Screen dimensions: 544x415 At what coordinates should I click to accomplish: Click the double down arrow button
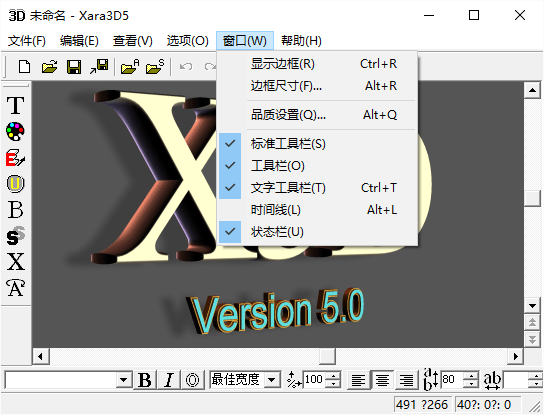click(x=532, y=339)
